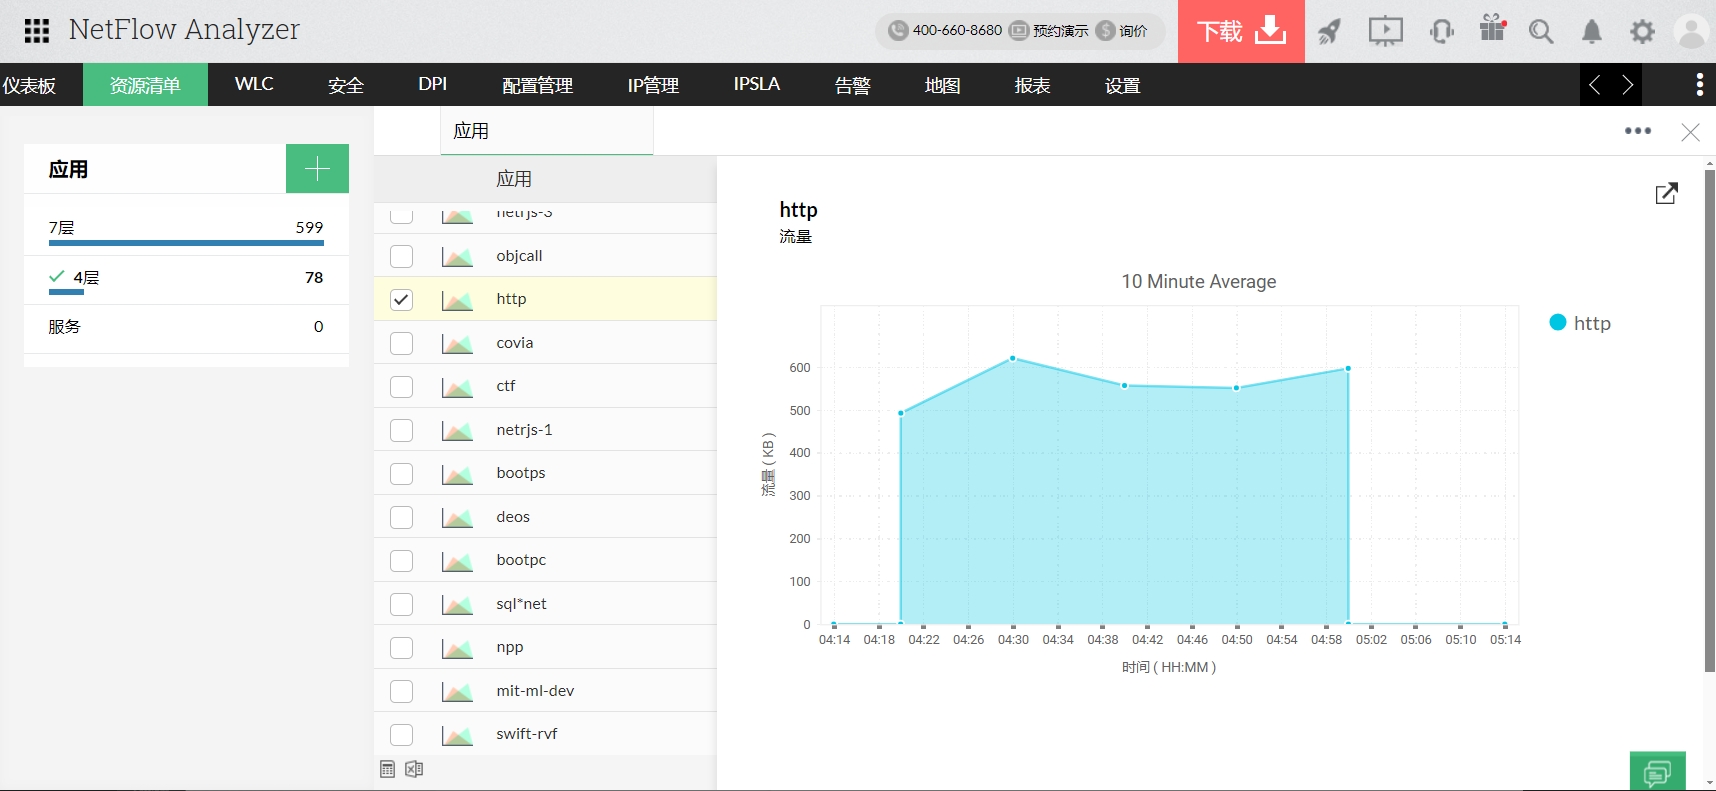Open the vertical ellipsis navigation menu

[1699, 85]
